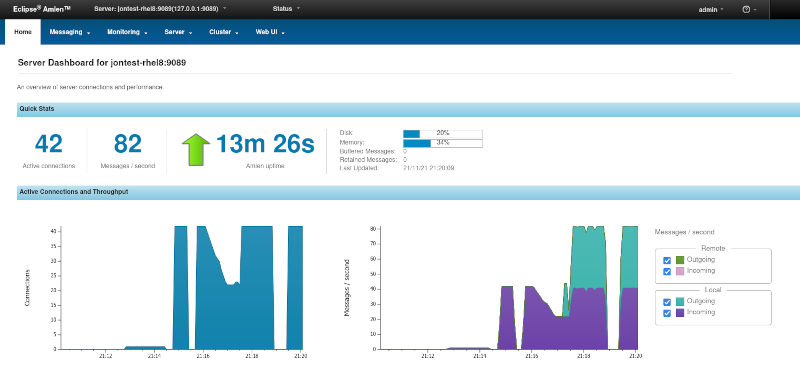The height and width of the screenshot is (385, 800).
Task: Click the green uptime arrow icon
Action: coord(196,149)
